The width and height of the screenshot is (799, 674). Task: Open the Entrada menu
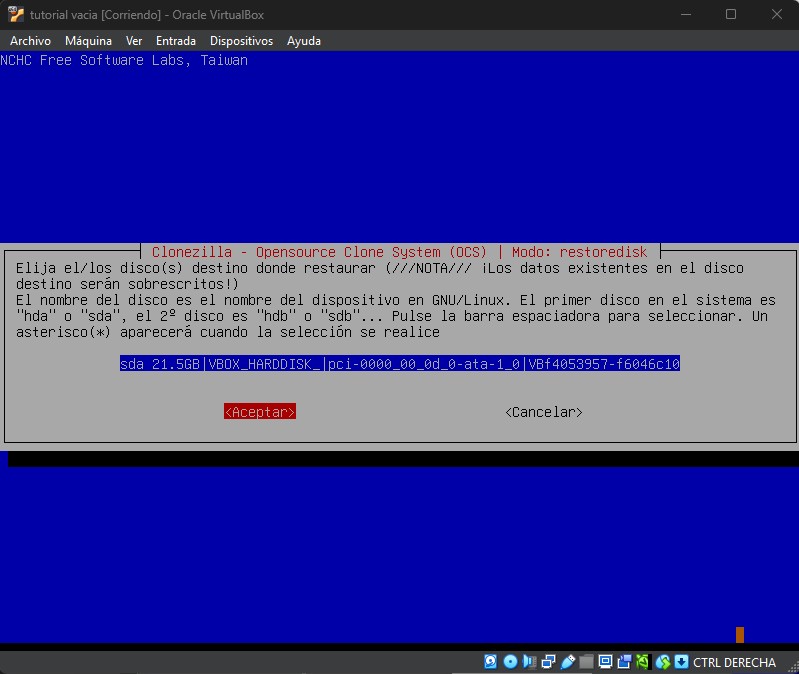point(176,41)
